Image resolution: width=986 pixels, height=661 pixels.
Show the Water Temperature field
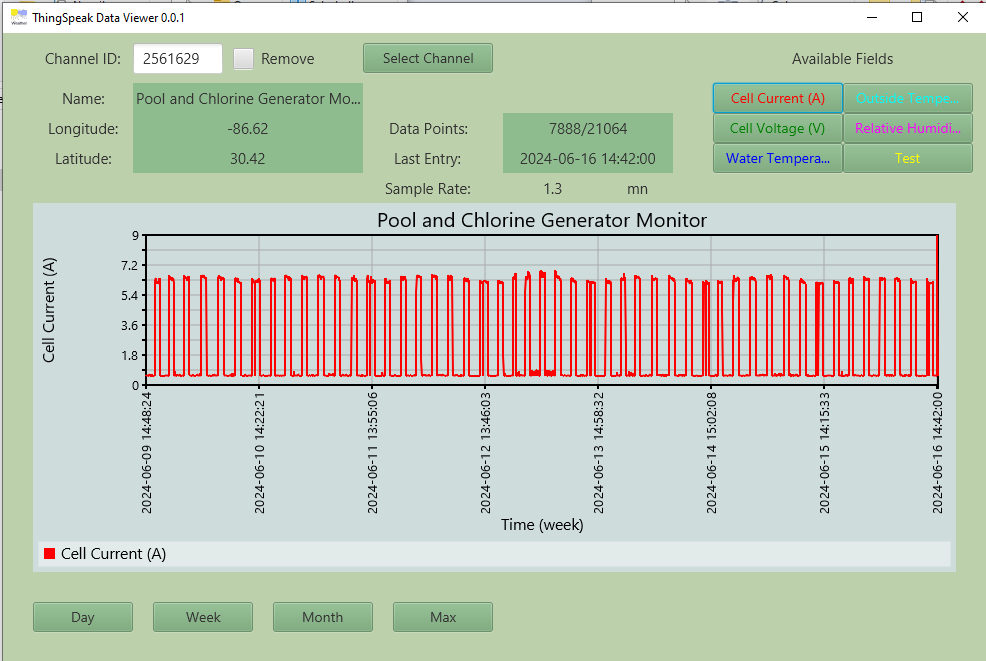(777, 158)
